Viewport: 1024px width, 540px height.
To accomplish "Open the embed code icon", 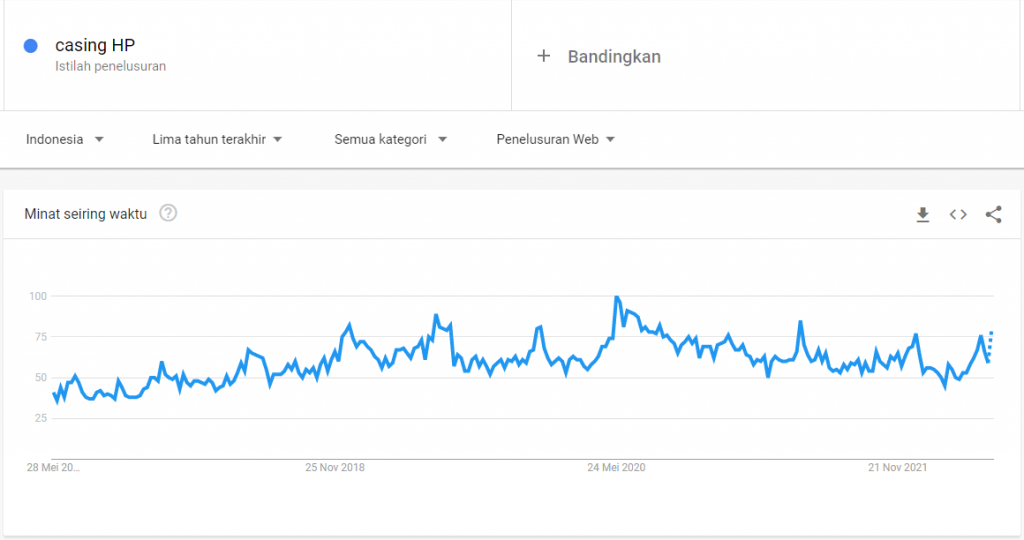I will click(x=958, y=214).
